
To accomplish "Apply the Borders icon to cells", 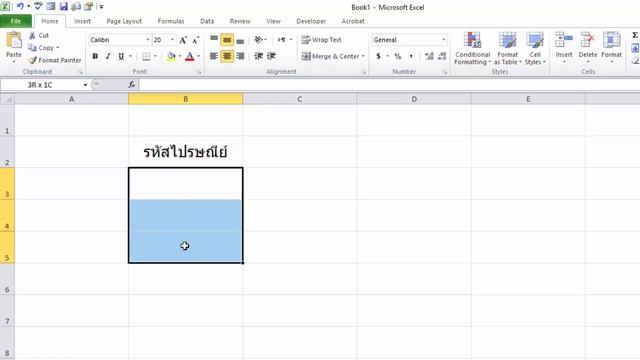I will 146,56.
